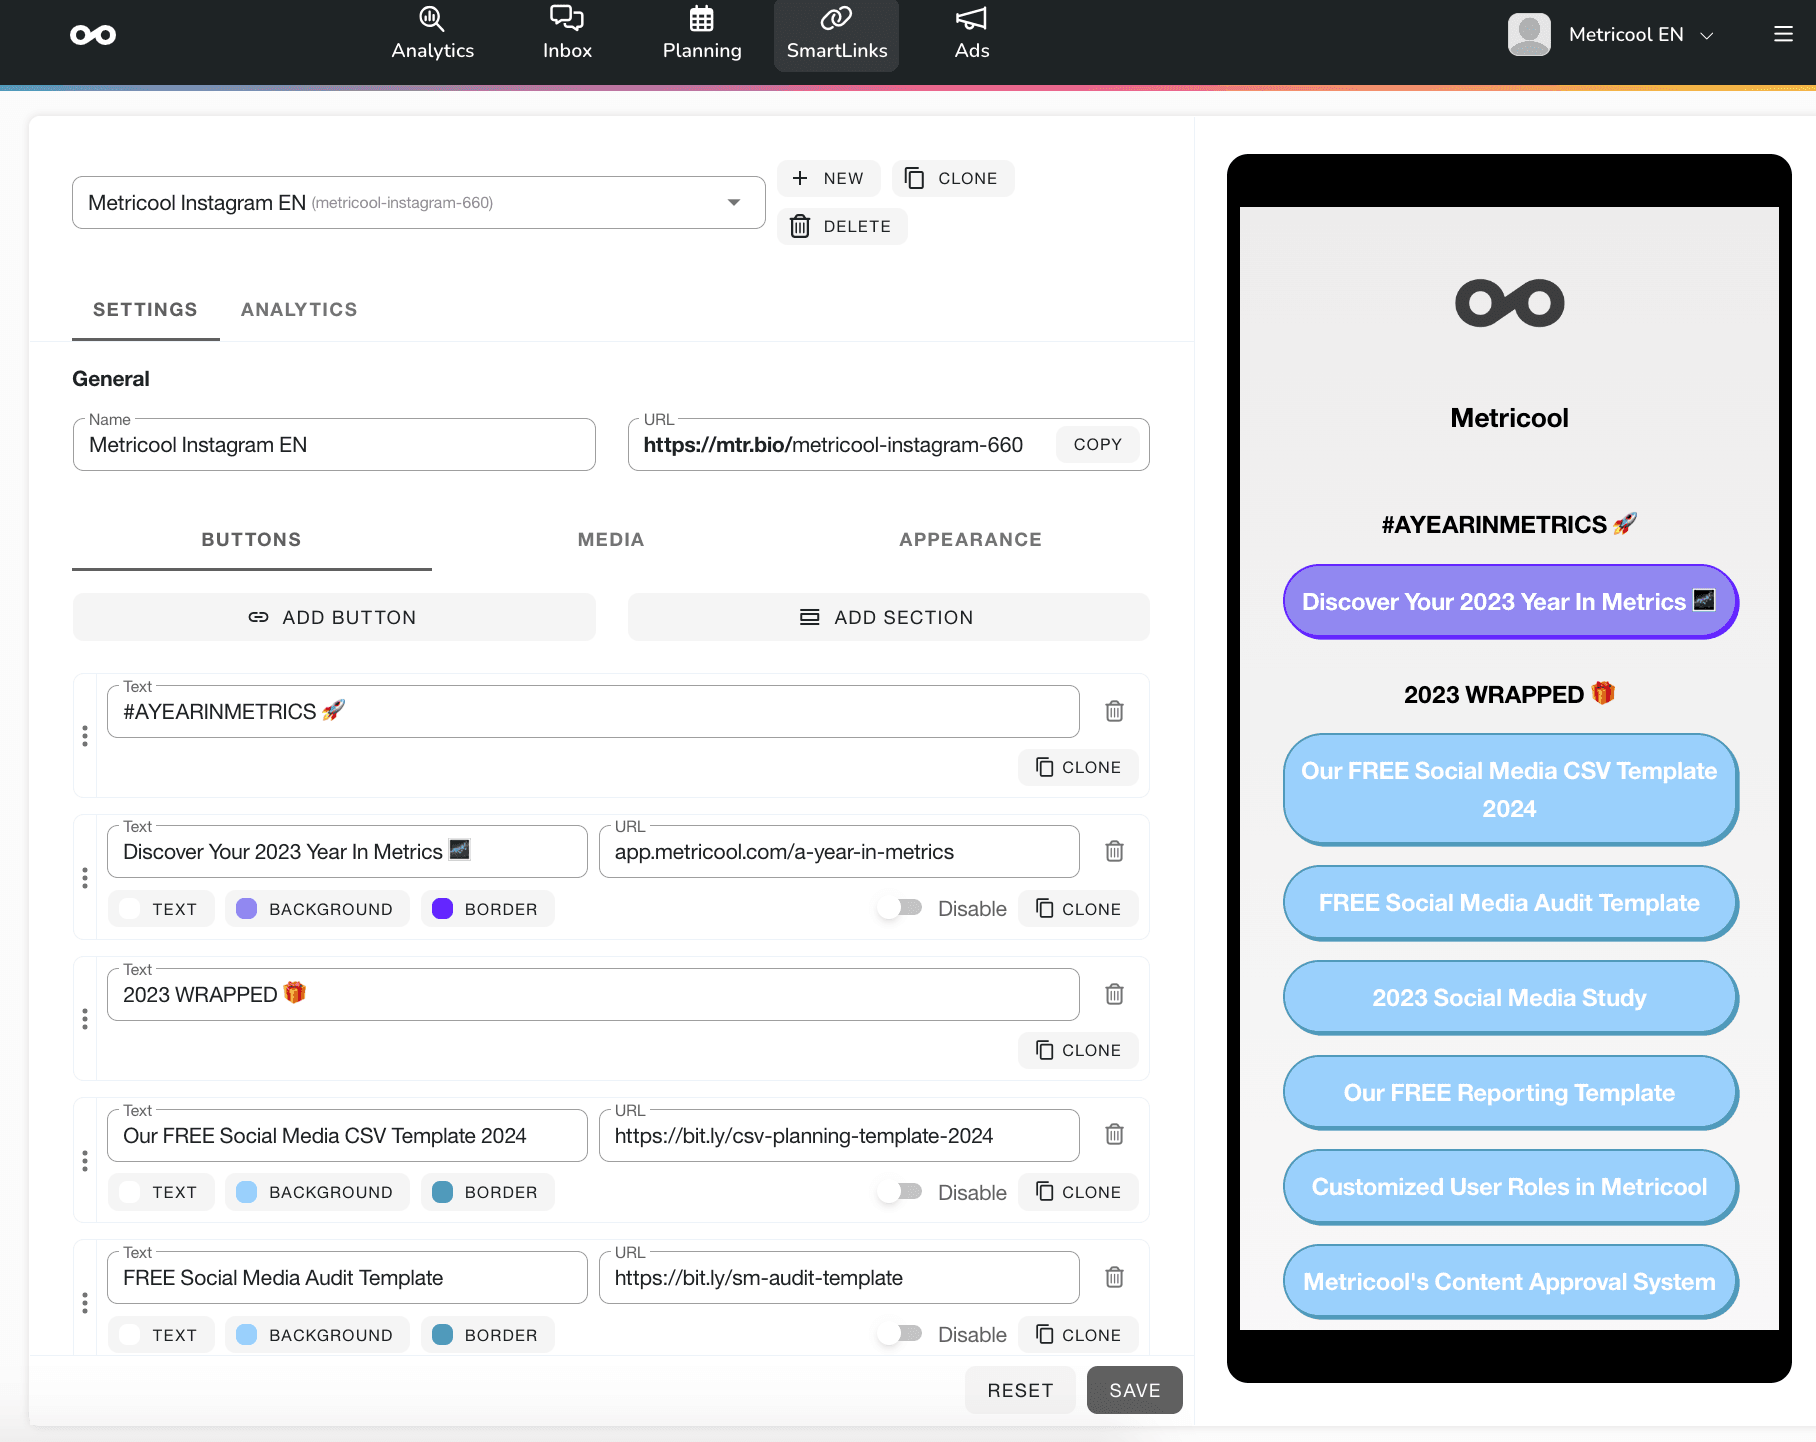Click the SAVE button
This screenshot has height=1442, width=1816.
point(1133,1389)
